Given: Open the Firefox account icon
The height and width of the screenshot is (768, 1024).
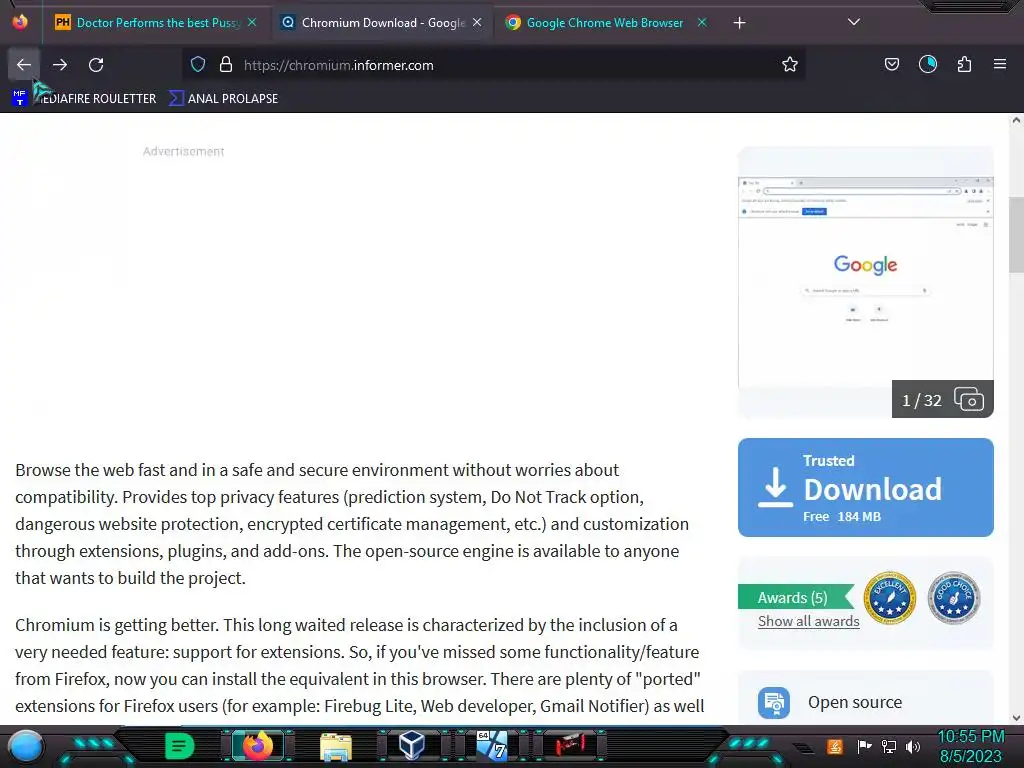Looking at the screenshot, I should coord(927,64).
